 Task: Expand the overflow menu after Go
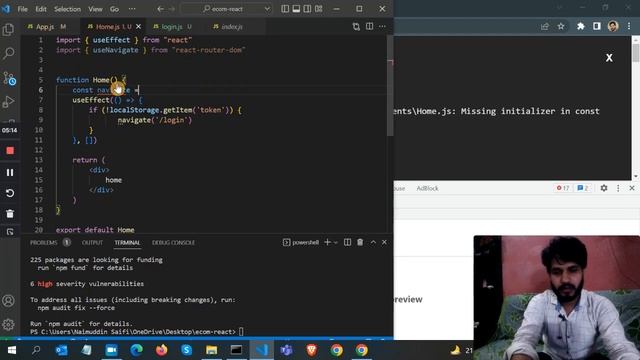point(132,9)
